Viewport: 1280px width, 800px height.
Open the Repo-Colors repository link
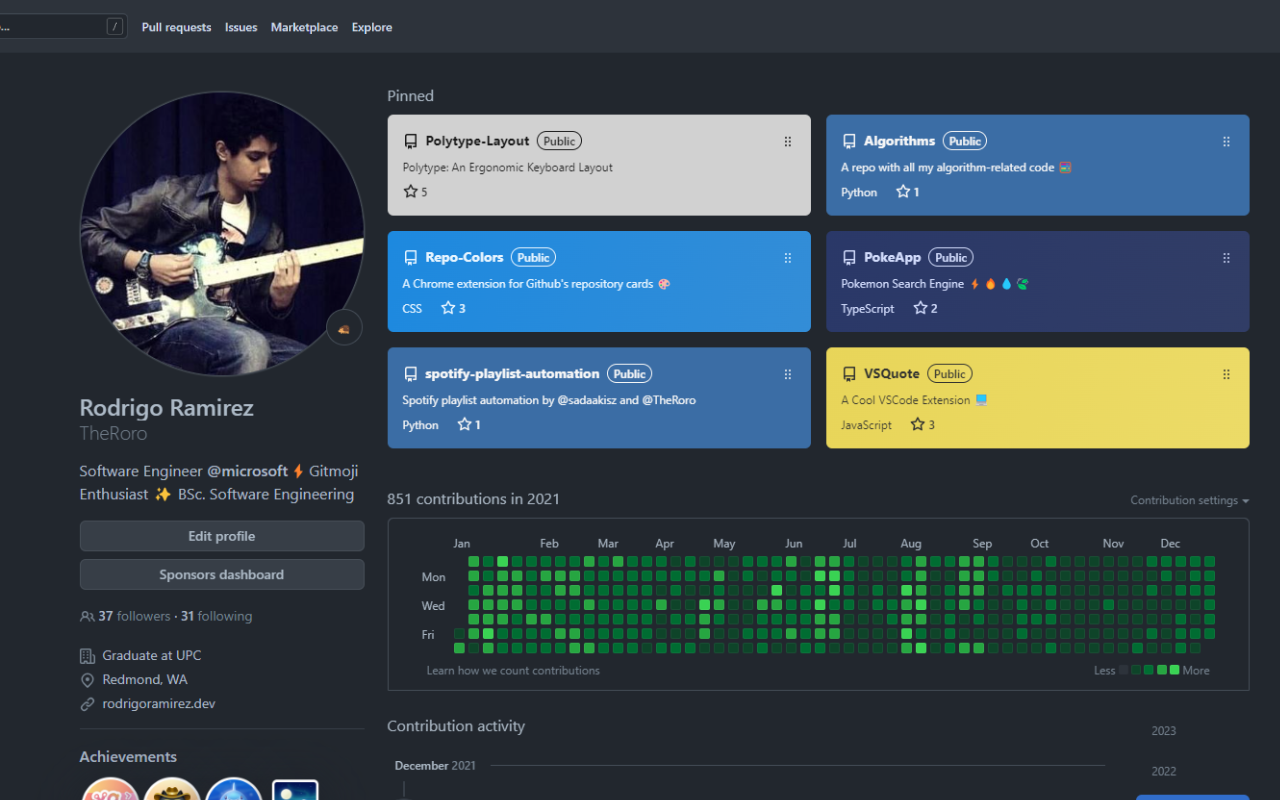464,257
